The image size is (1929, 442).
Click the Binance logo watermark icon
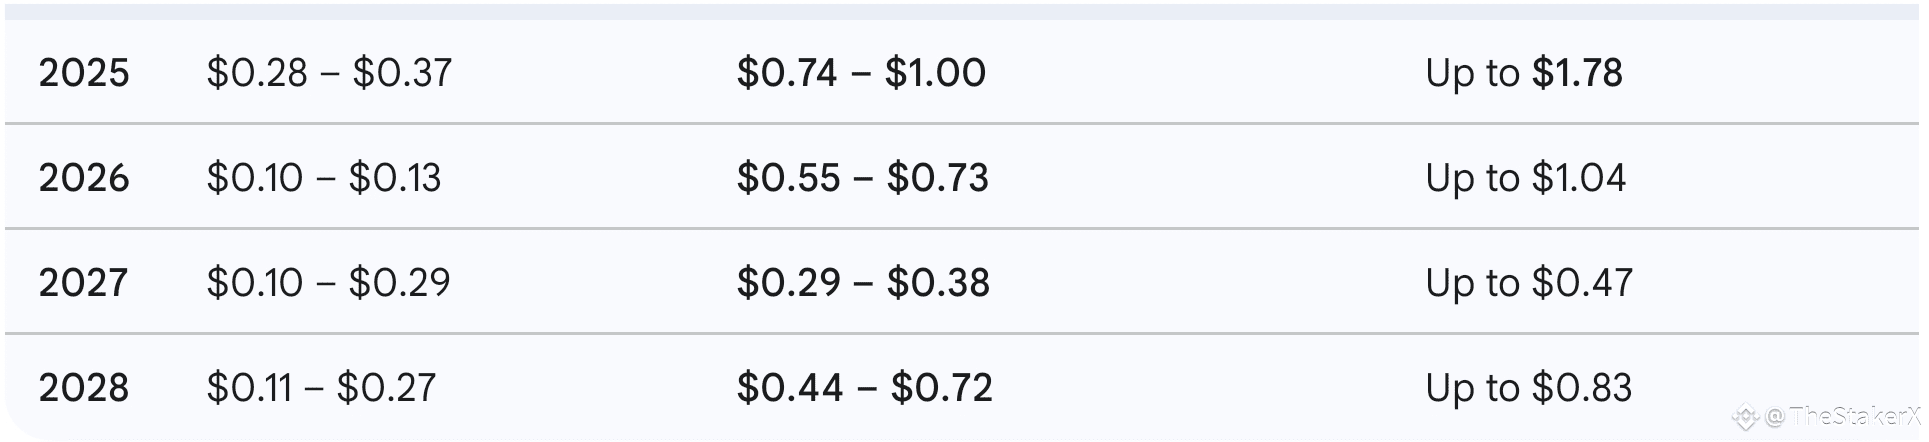pyautogui.click(x=1745, y=416)
